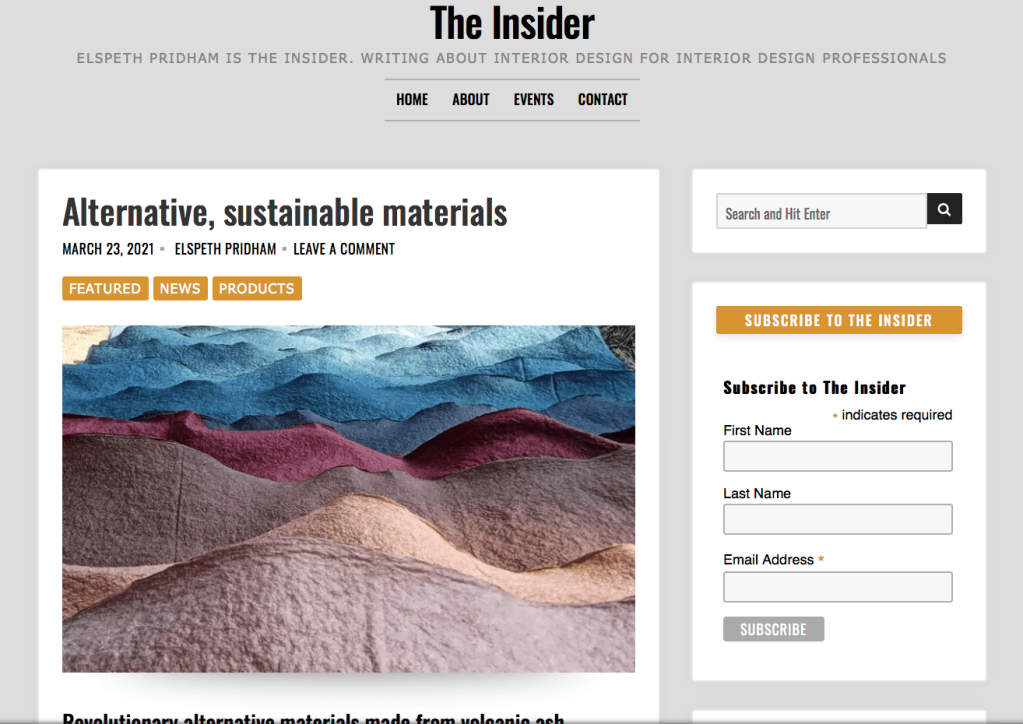Screen dimensions: 1023x724
Task: Open the layered felt materials featured image
Action: [348, 499]
